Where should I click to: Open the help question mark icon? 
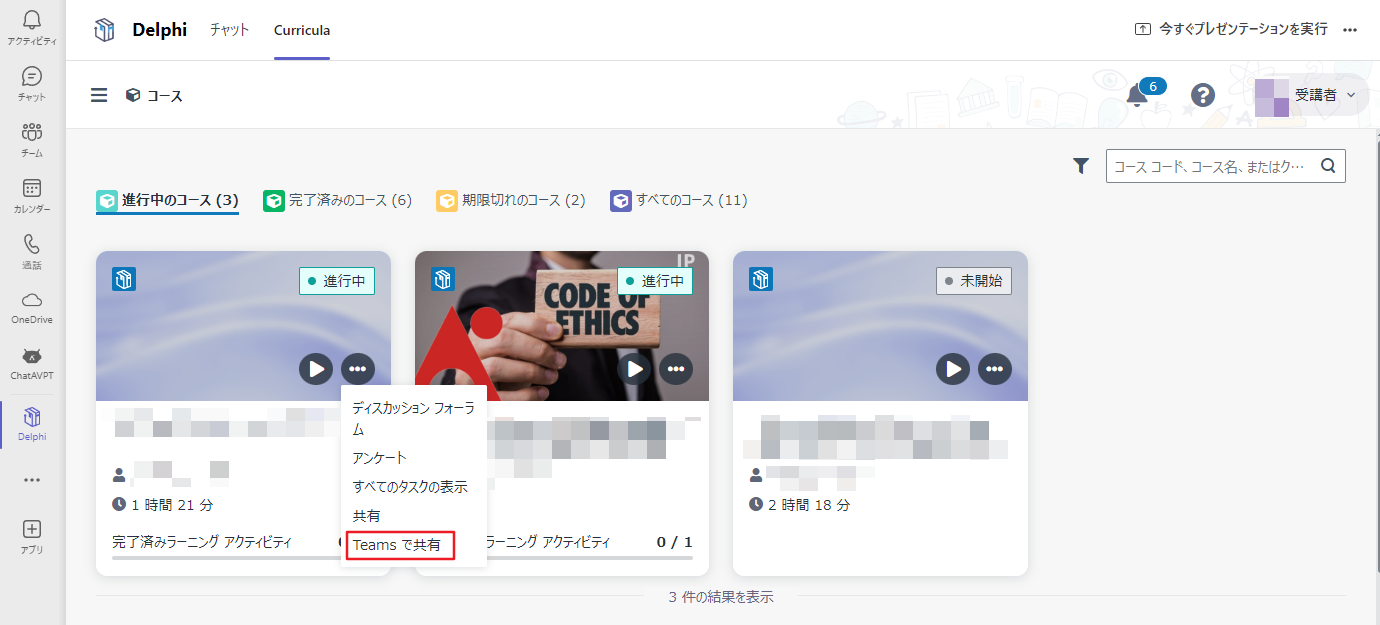pos(1202,95)
